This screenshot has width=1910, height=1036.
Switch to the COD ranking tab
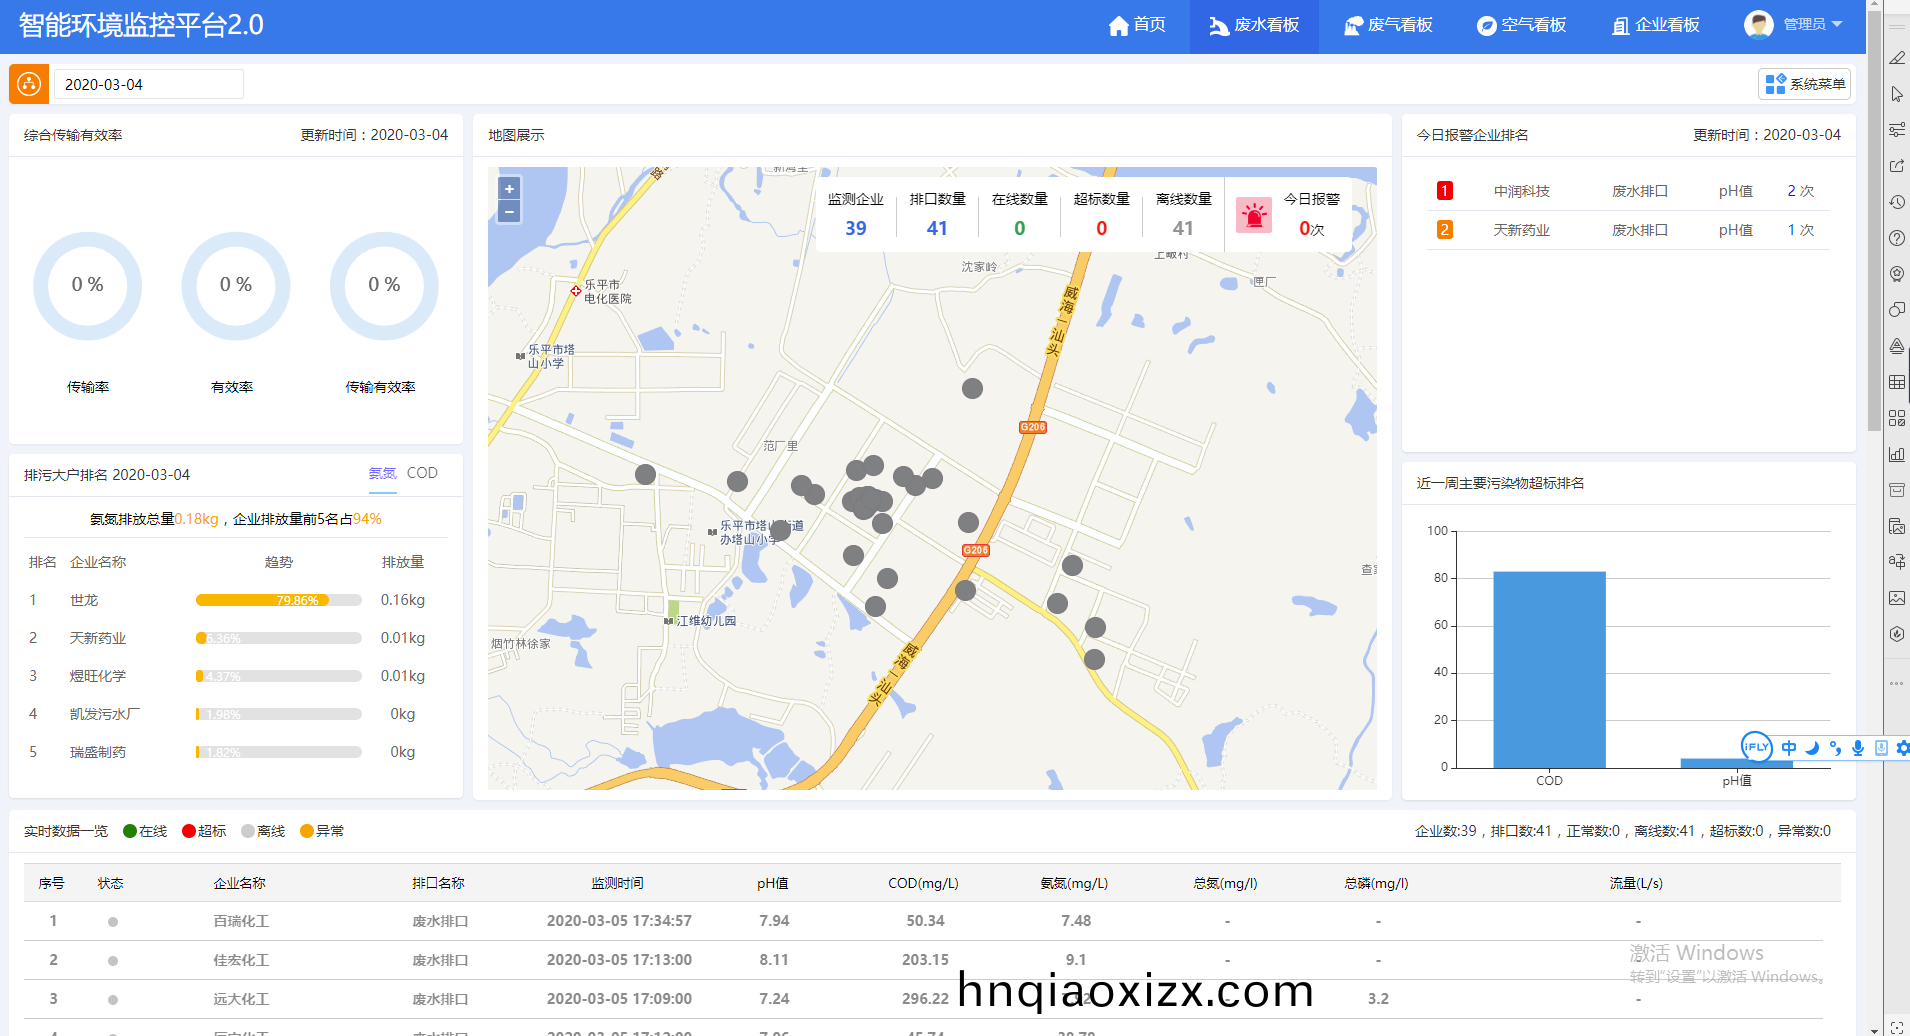pos(422,473)
